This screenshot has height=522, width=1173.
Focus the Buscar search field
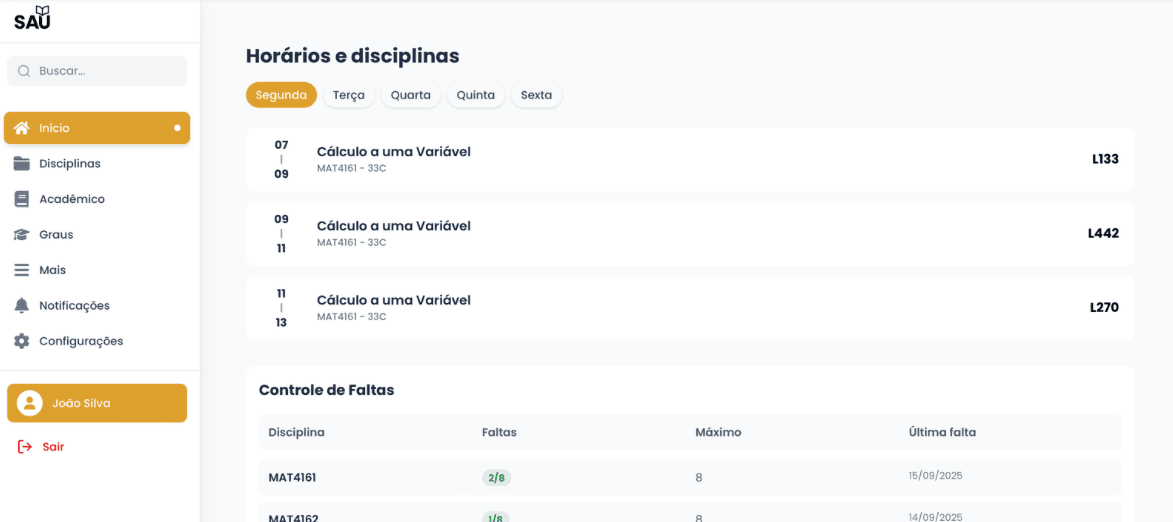point(97,71)
